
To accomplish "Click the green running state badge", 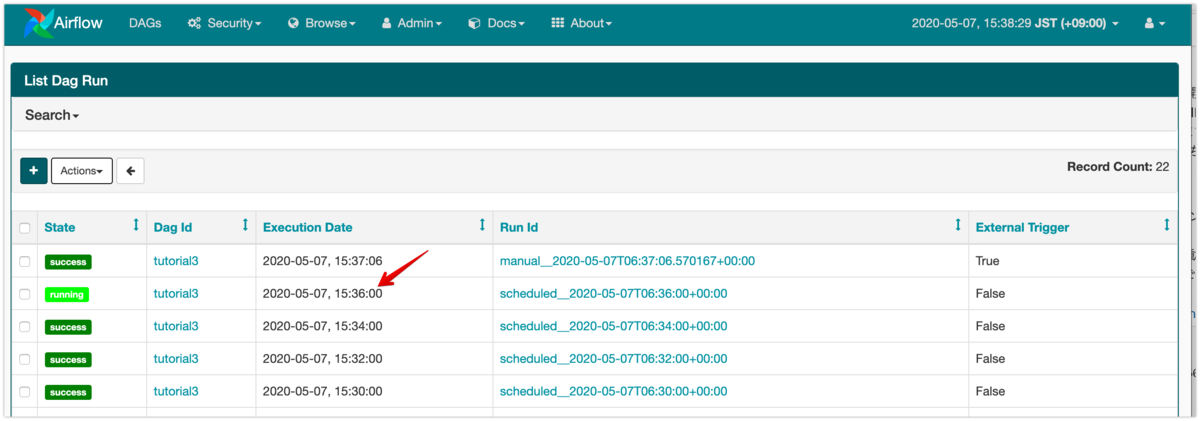I will (67, 295).
